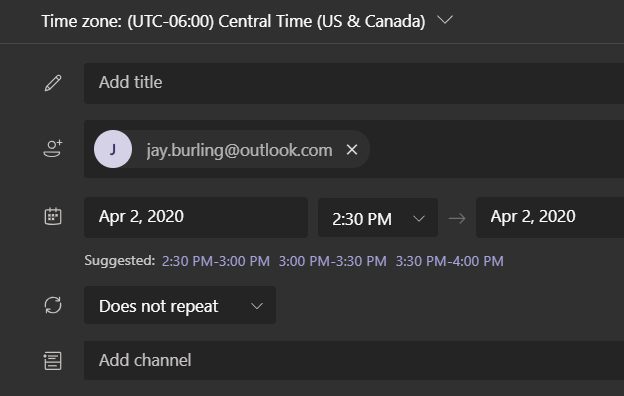Screen dimensions: 624x396
Task: Open the 2:30 PM start time dropdown
Action: (378, 218)
